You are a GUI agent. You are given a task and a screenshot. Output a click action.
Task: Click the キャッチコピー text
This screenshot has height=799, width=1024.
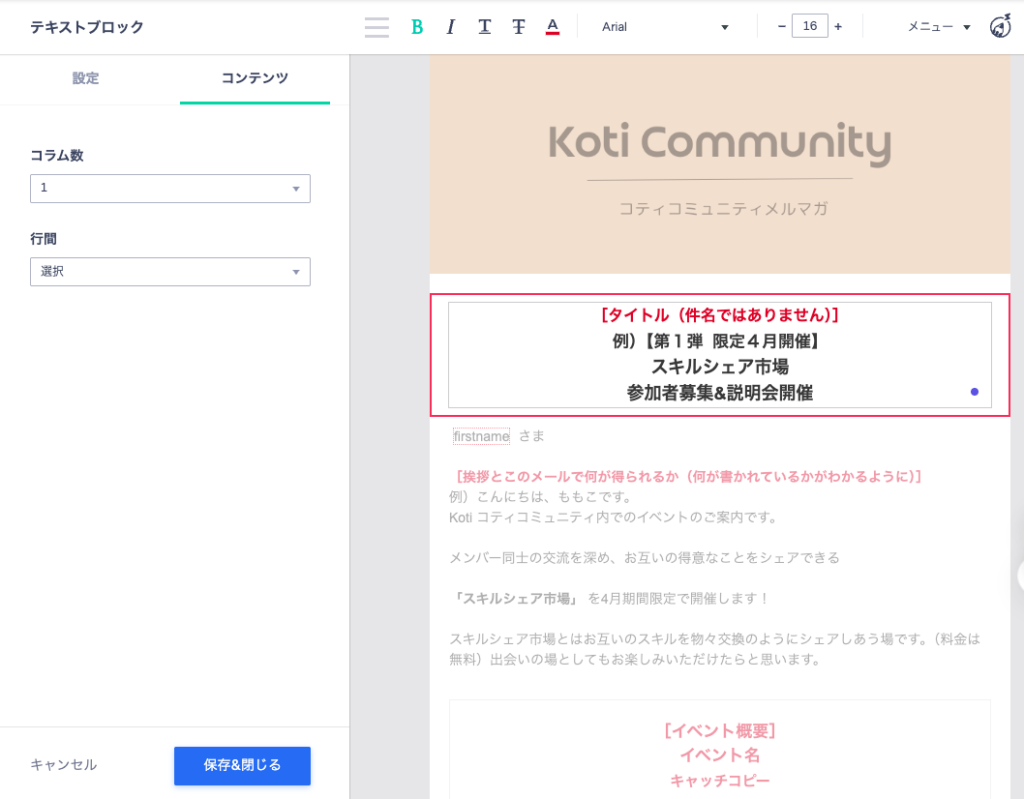click(x=720, y=781)
